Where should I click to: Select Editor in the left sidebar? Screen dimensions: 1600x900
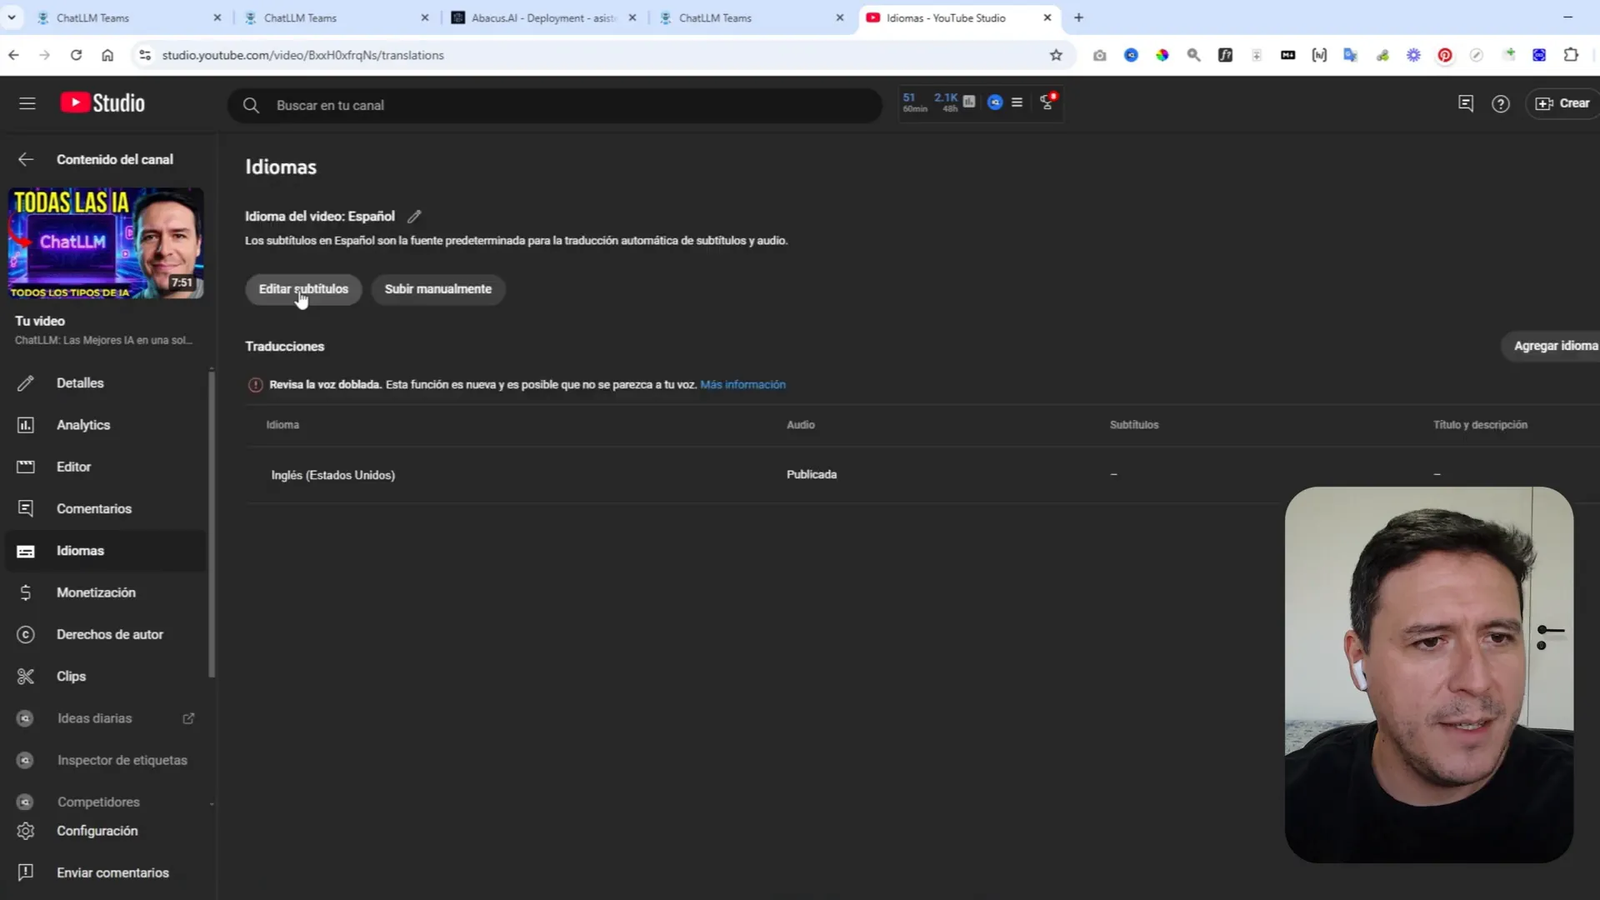click(x=73, y=466)
